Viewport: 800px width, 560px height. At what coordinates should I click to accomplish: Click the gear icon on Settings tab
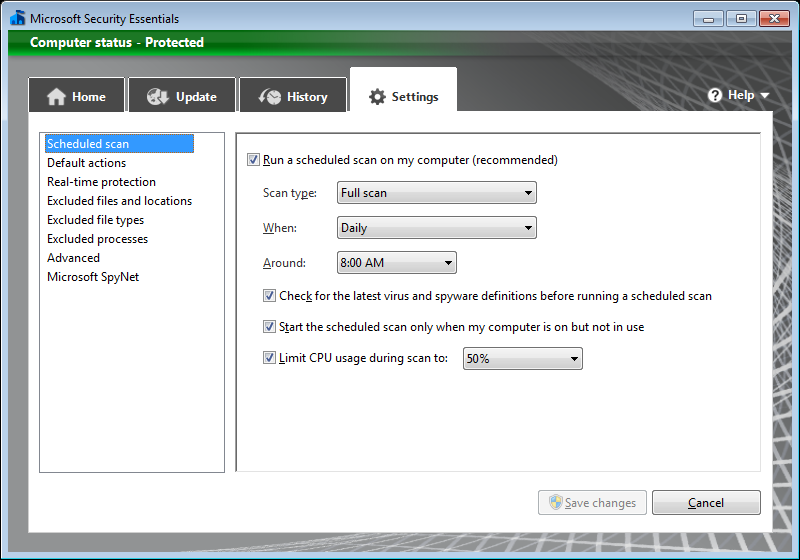[x=377, y=97]
